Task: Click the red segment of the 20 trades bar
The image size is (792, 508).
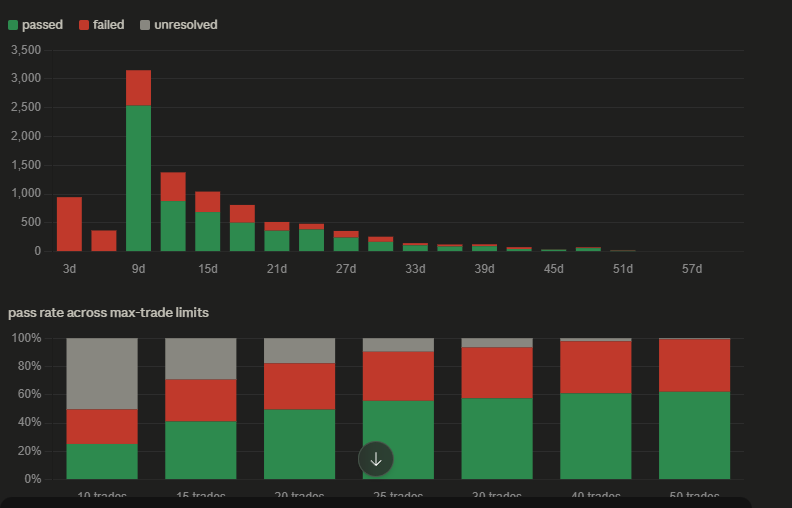Action: click(x=300, y=386)
